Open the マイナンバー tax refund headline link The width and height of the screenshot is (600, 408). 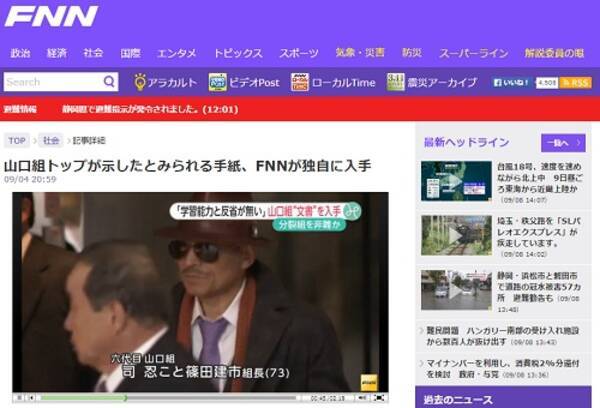tap(503, 369)
